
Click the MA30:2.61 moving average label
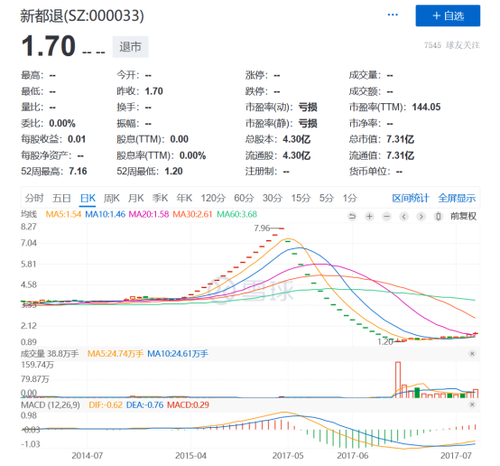point(192,214)
